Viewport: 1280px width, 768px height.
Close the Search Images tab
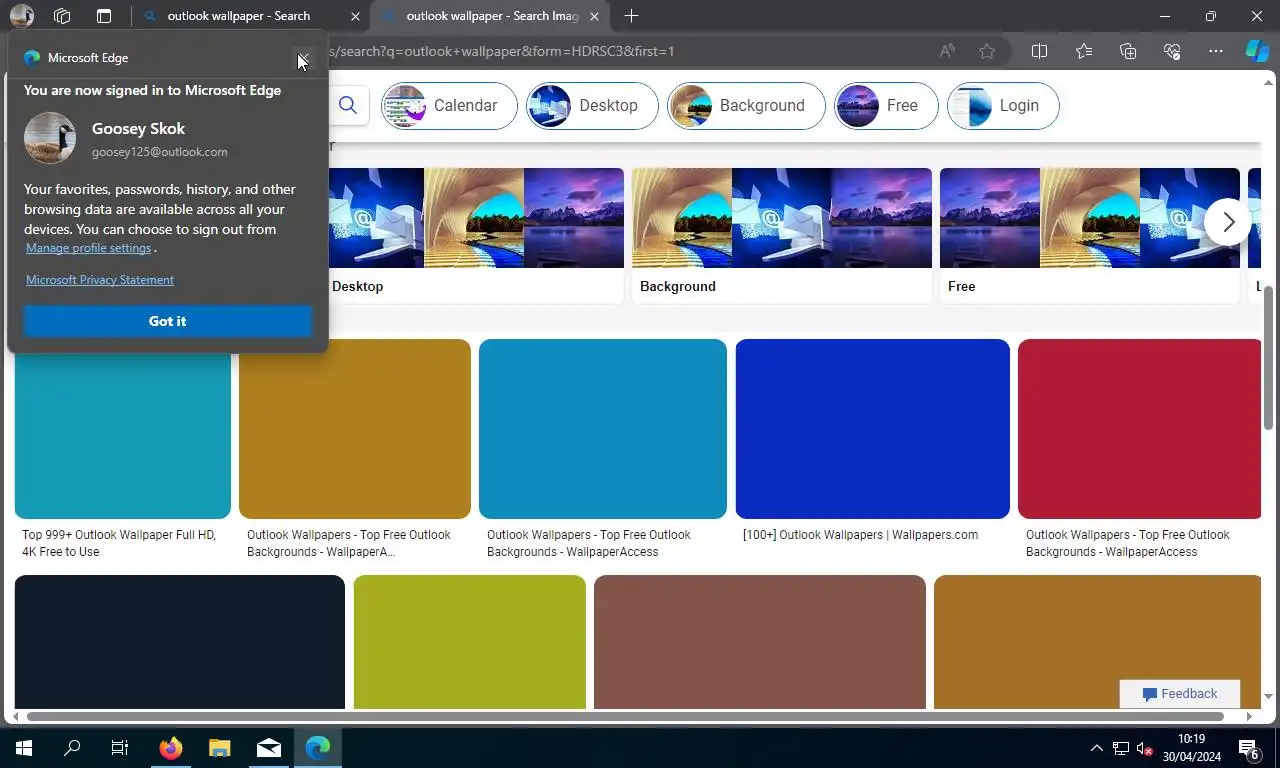pyautogui.click(x=595, y=16)
